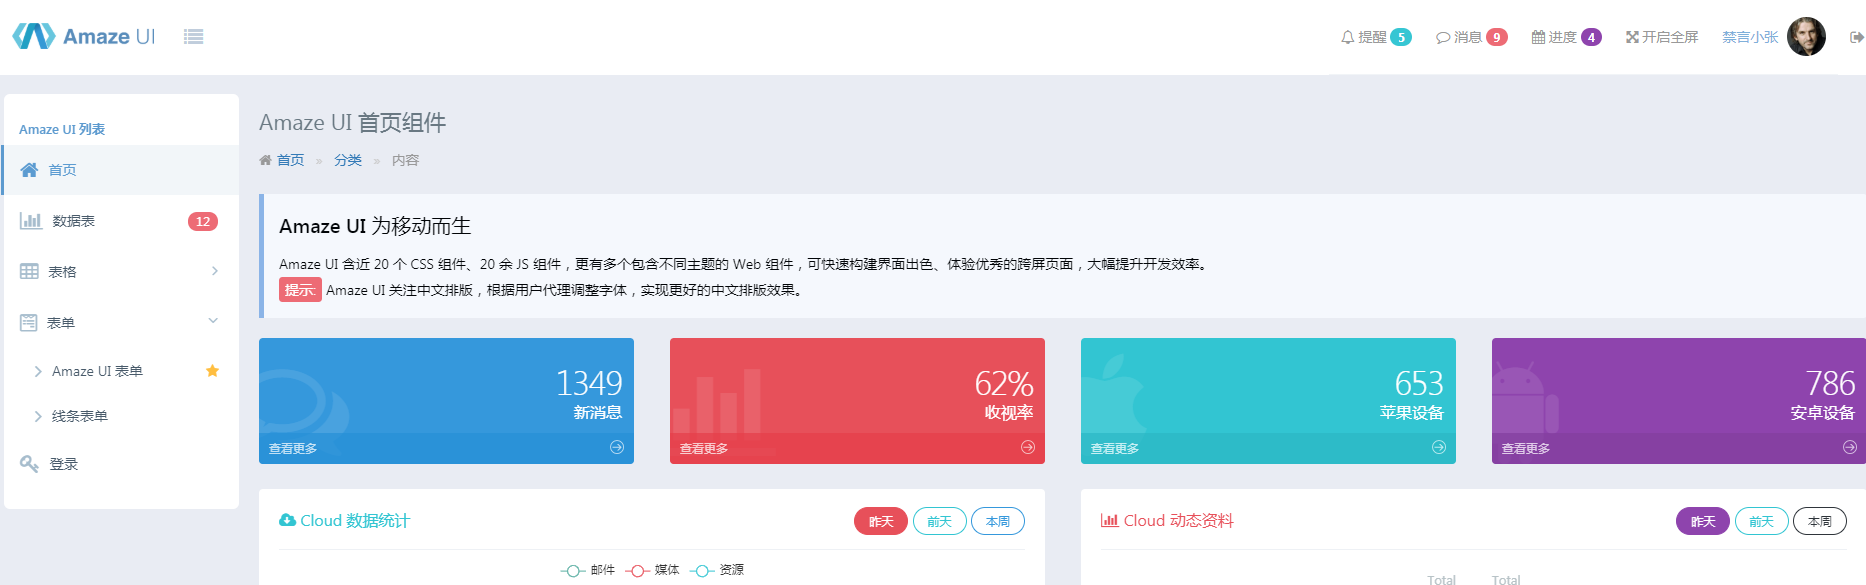Click the Cloud 动态资料 chart icon
Viewport: 1866px width, 585px height.
(x=1109, y=520)
